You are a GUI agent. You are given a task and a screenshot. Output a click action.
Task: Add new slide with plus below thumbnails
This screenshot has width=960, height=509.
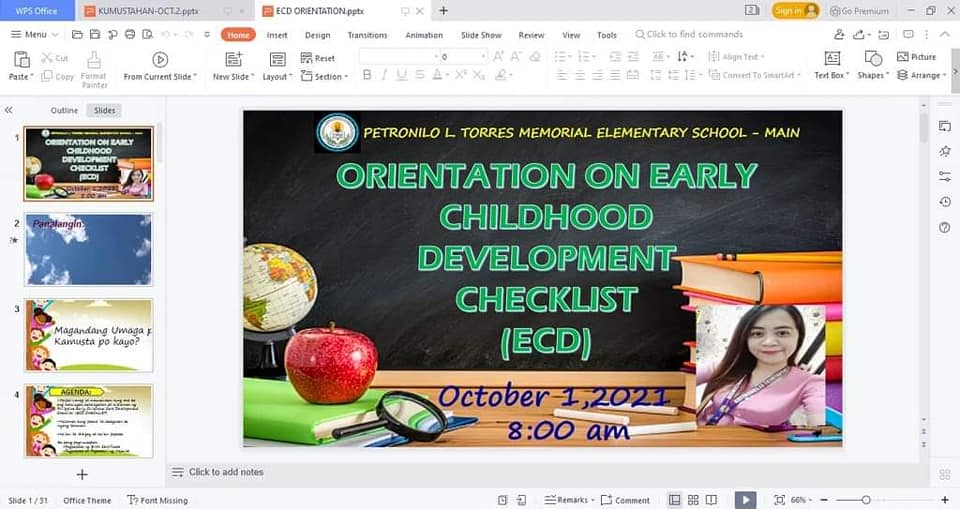pyautogui.click(x=82, y=474)
